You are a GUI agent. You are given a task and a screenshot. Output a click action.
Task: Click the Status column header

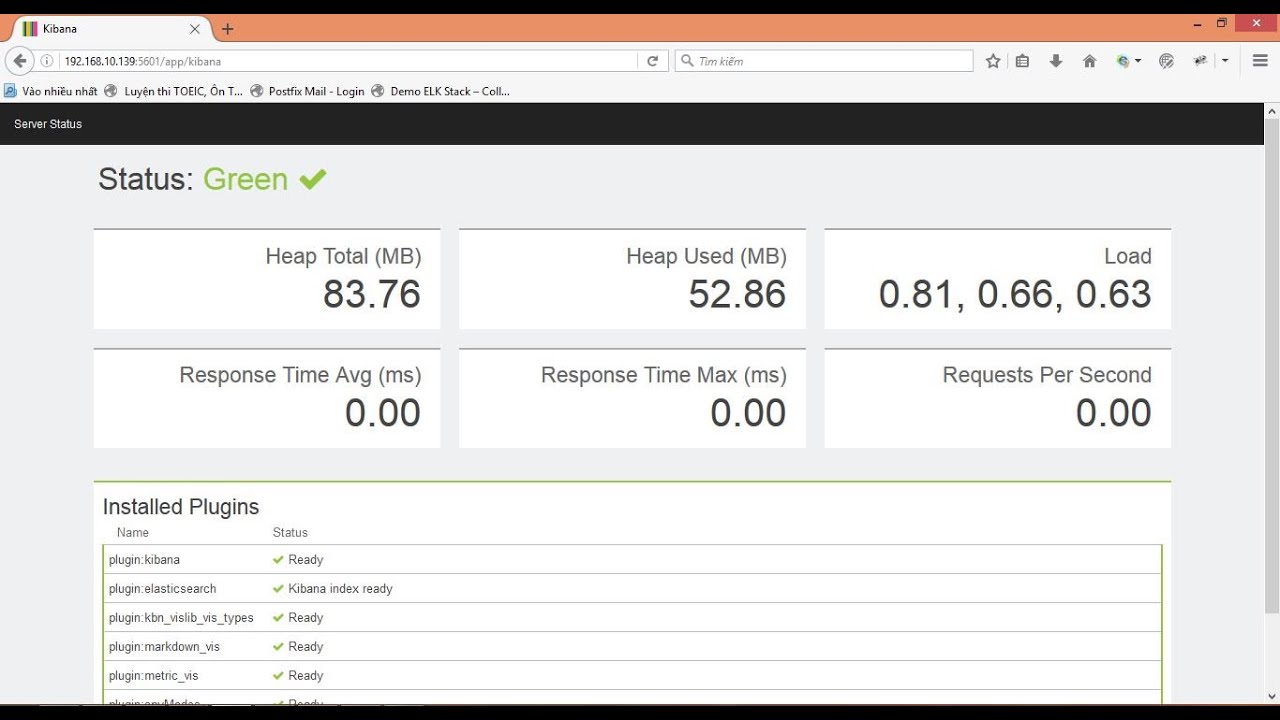(290, 532)
